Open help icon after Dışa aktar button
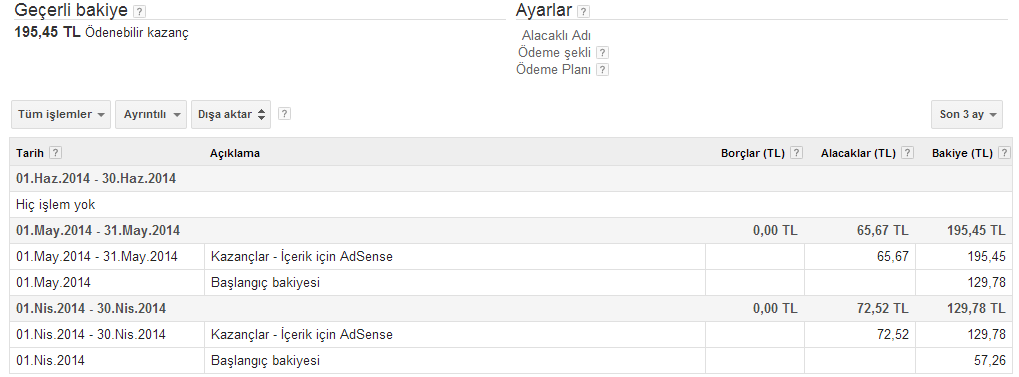The height and width of the screenshot is (377, 1019). point(284,114)
